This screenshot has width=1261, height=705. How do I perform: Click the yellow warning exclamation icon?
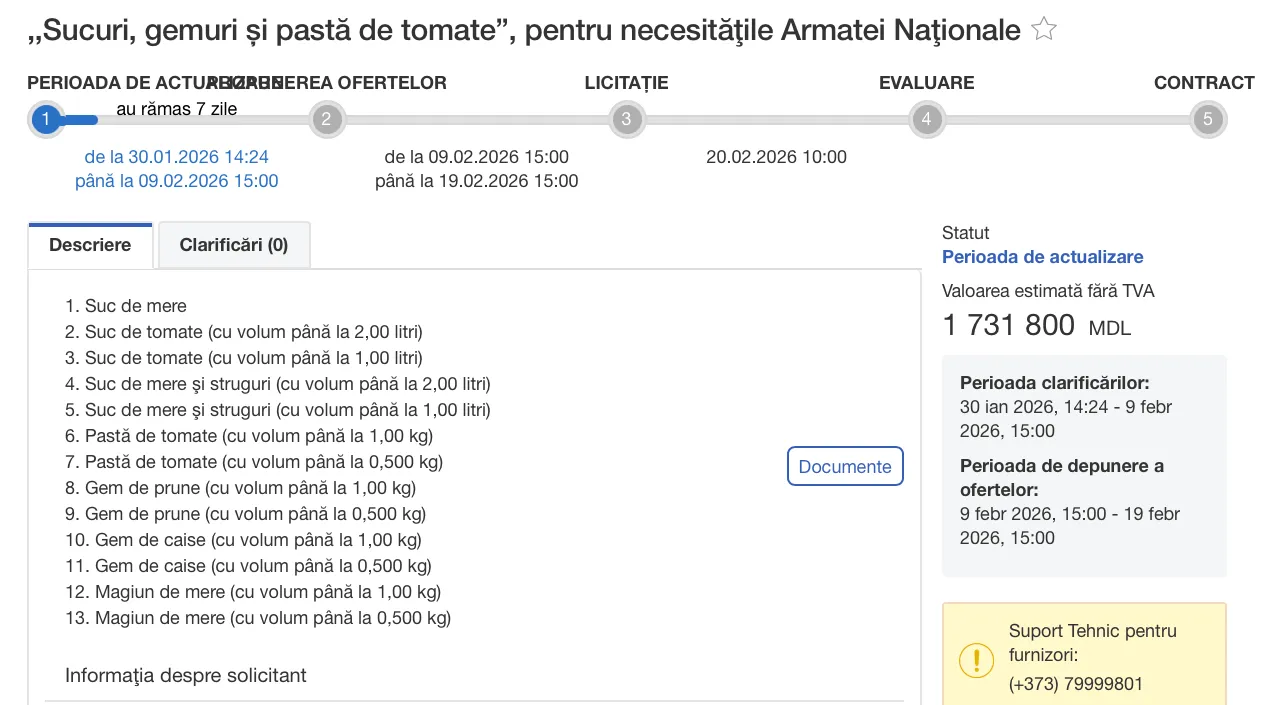tap(976, 659)
